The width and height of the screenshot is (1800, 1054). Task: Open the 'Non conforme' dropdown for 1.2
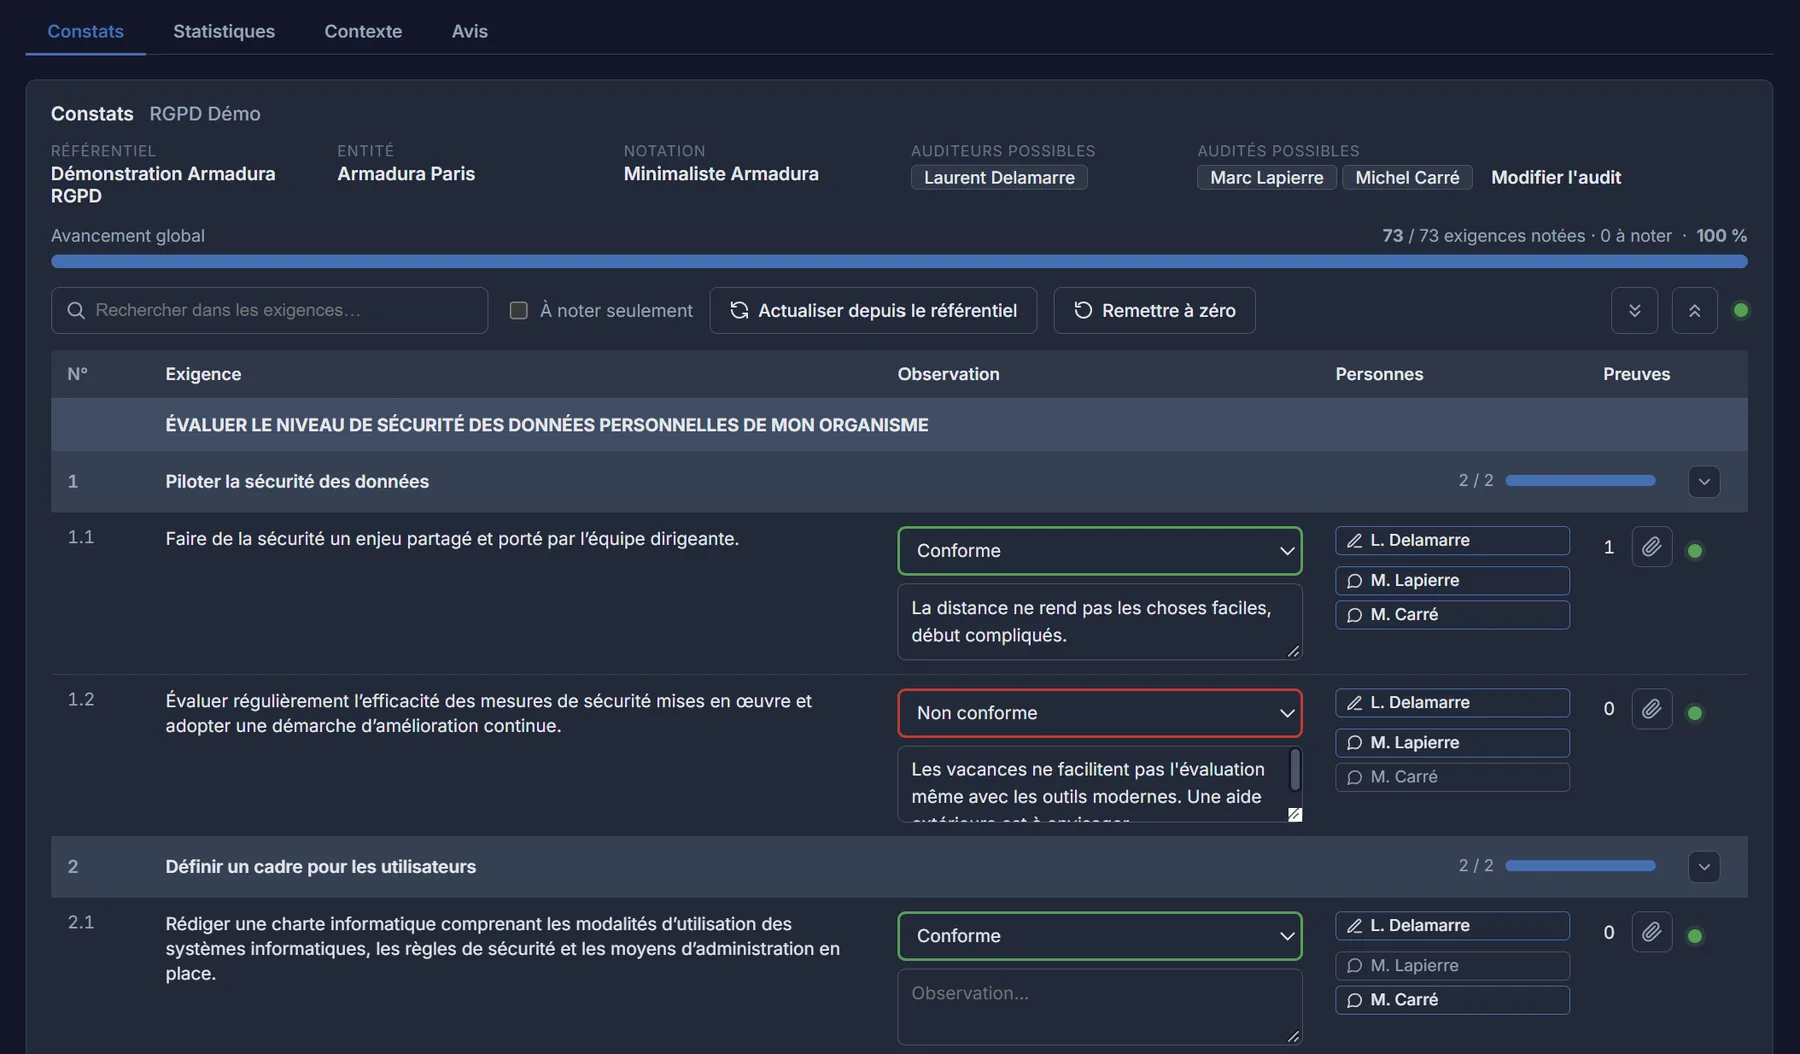tap(1100, 713)
